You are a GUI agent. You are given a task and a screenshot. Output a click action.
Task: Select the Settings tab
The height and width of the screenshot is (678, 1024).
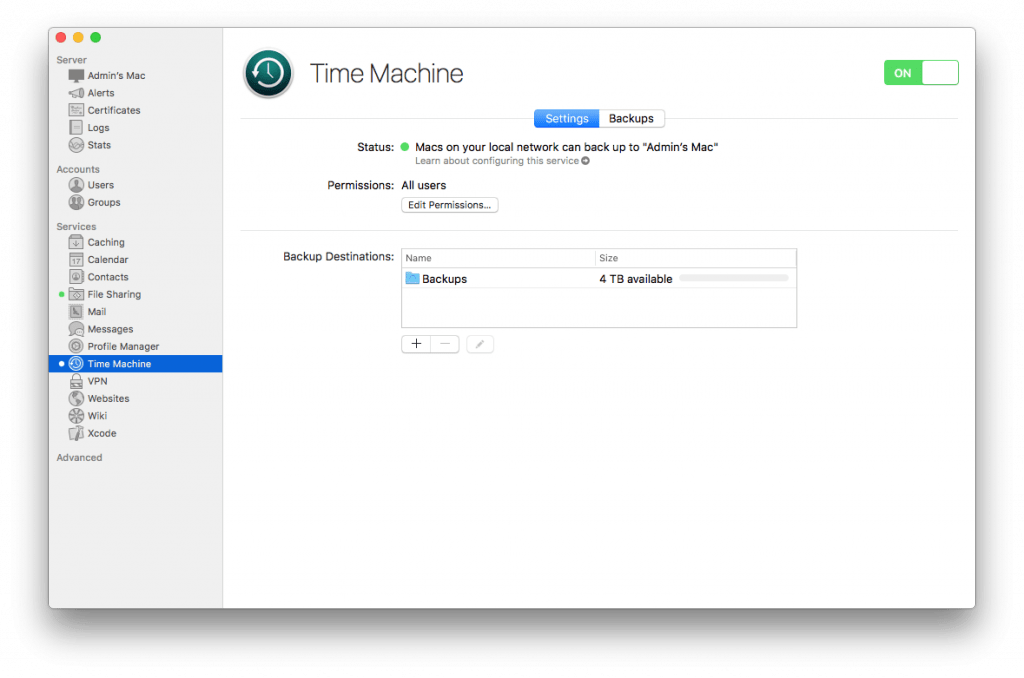566,118
